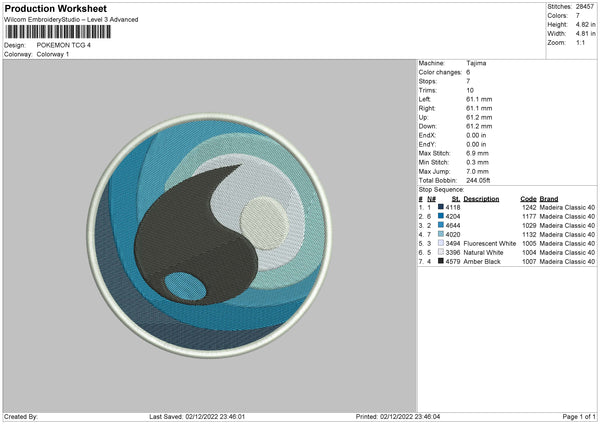This screenshot has height=424, width=600.
Task: Click the Brand column header
Action: point(549,199)
